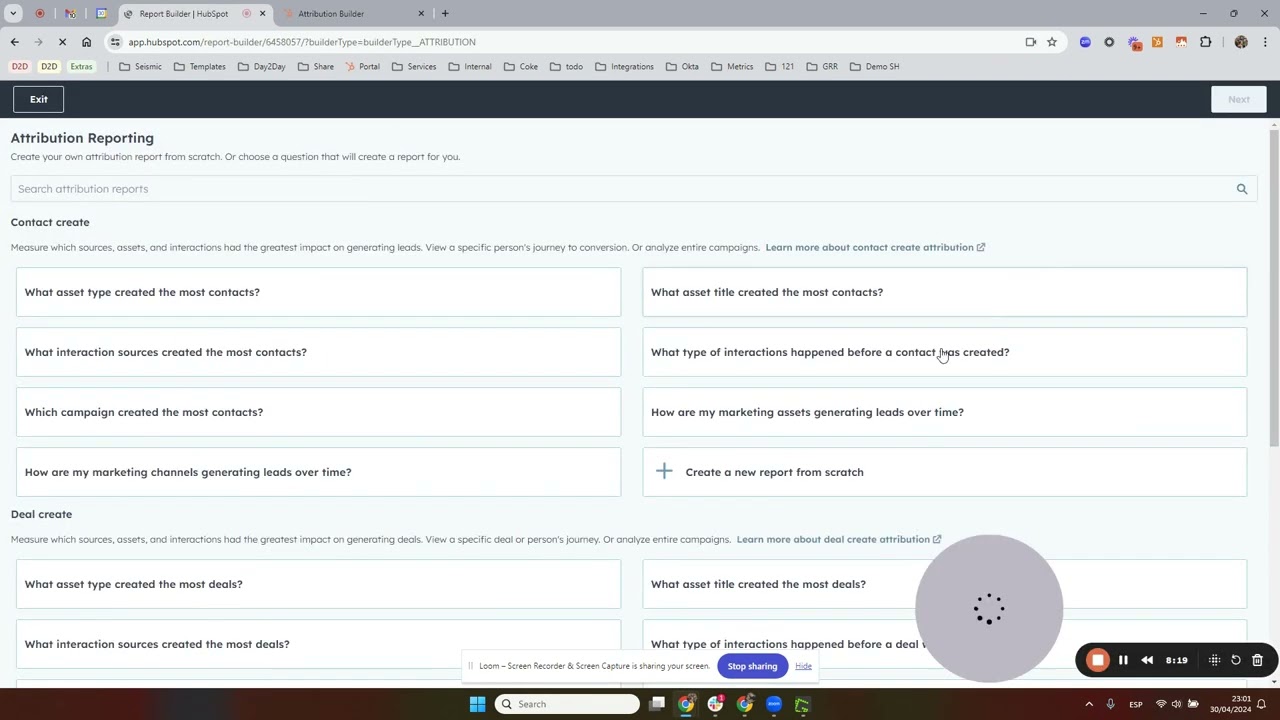Screen dimensions: 1280x720
Task: Open Learn more about contact create attribution
Action: [x=875, y=247]
